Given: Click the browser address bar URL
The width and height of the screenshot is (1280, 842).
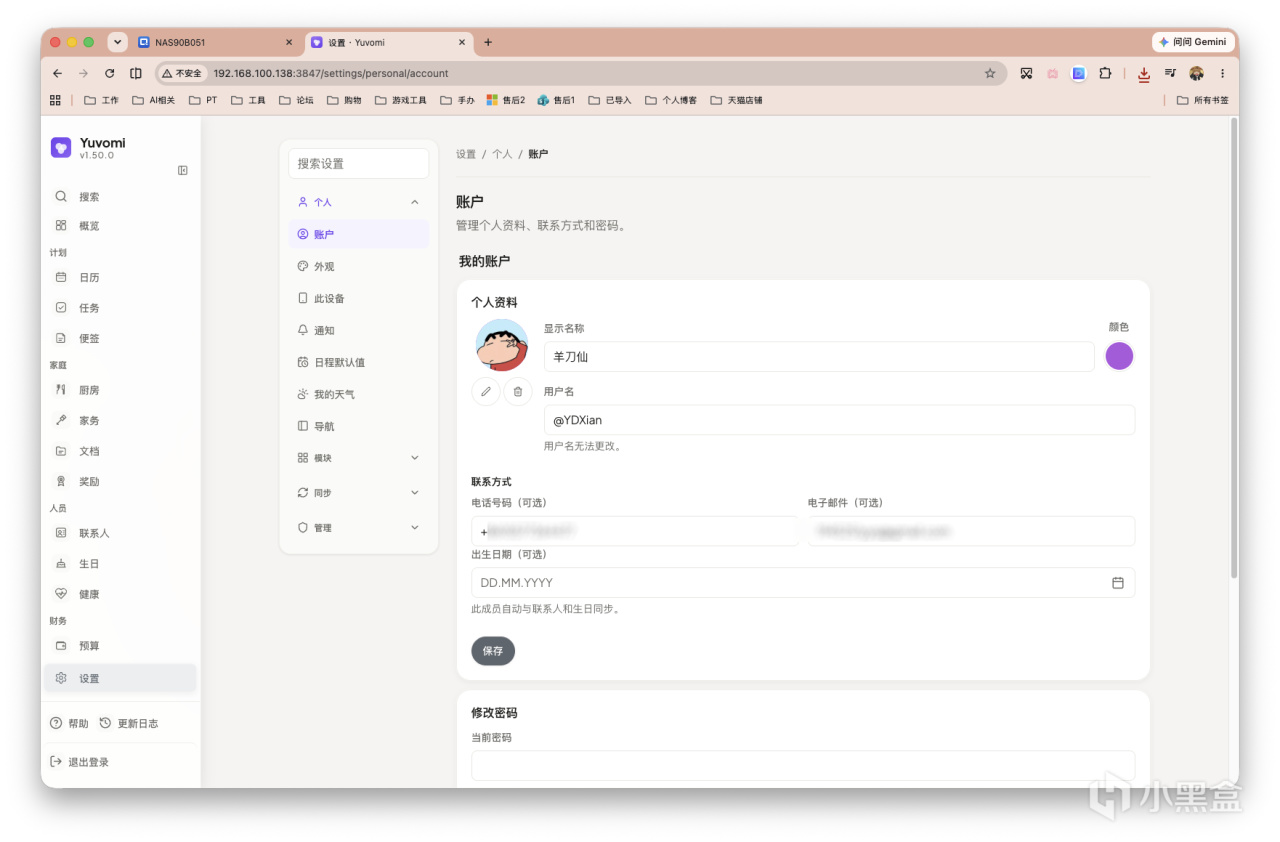Looking at the screenshot, I should click(x=330, y=73).
